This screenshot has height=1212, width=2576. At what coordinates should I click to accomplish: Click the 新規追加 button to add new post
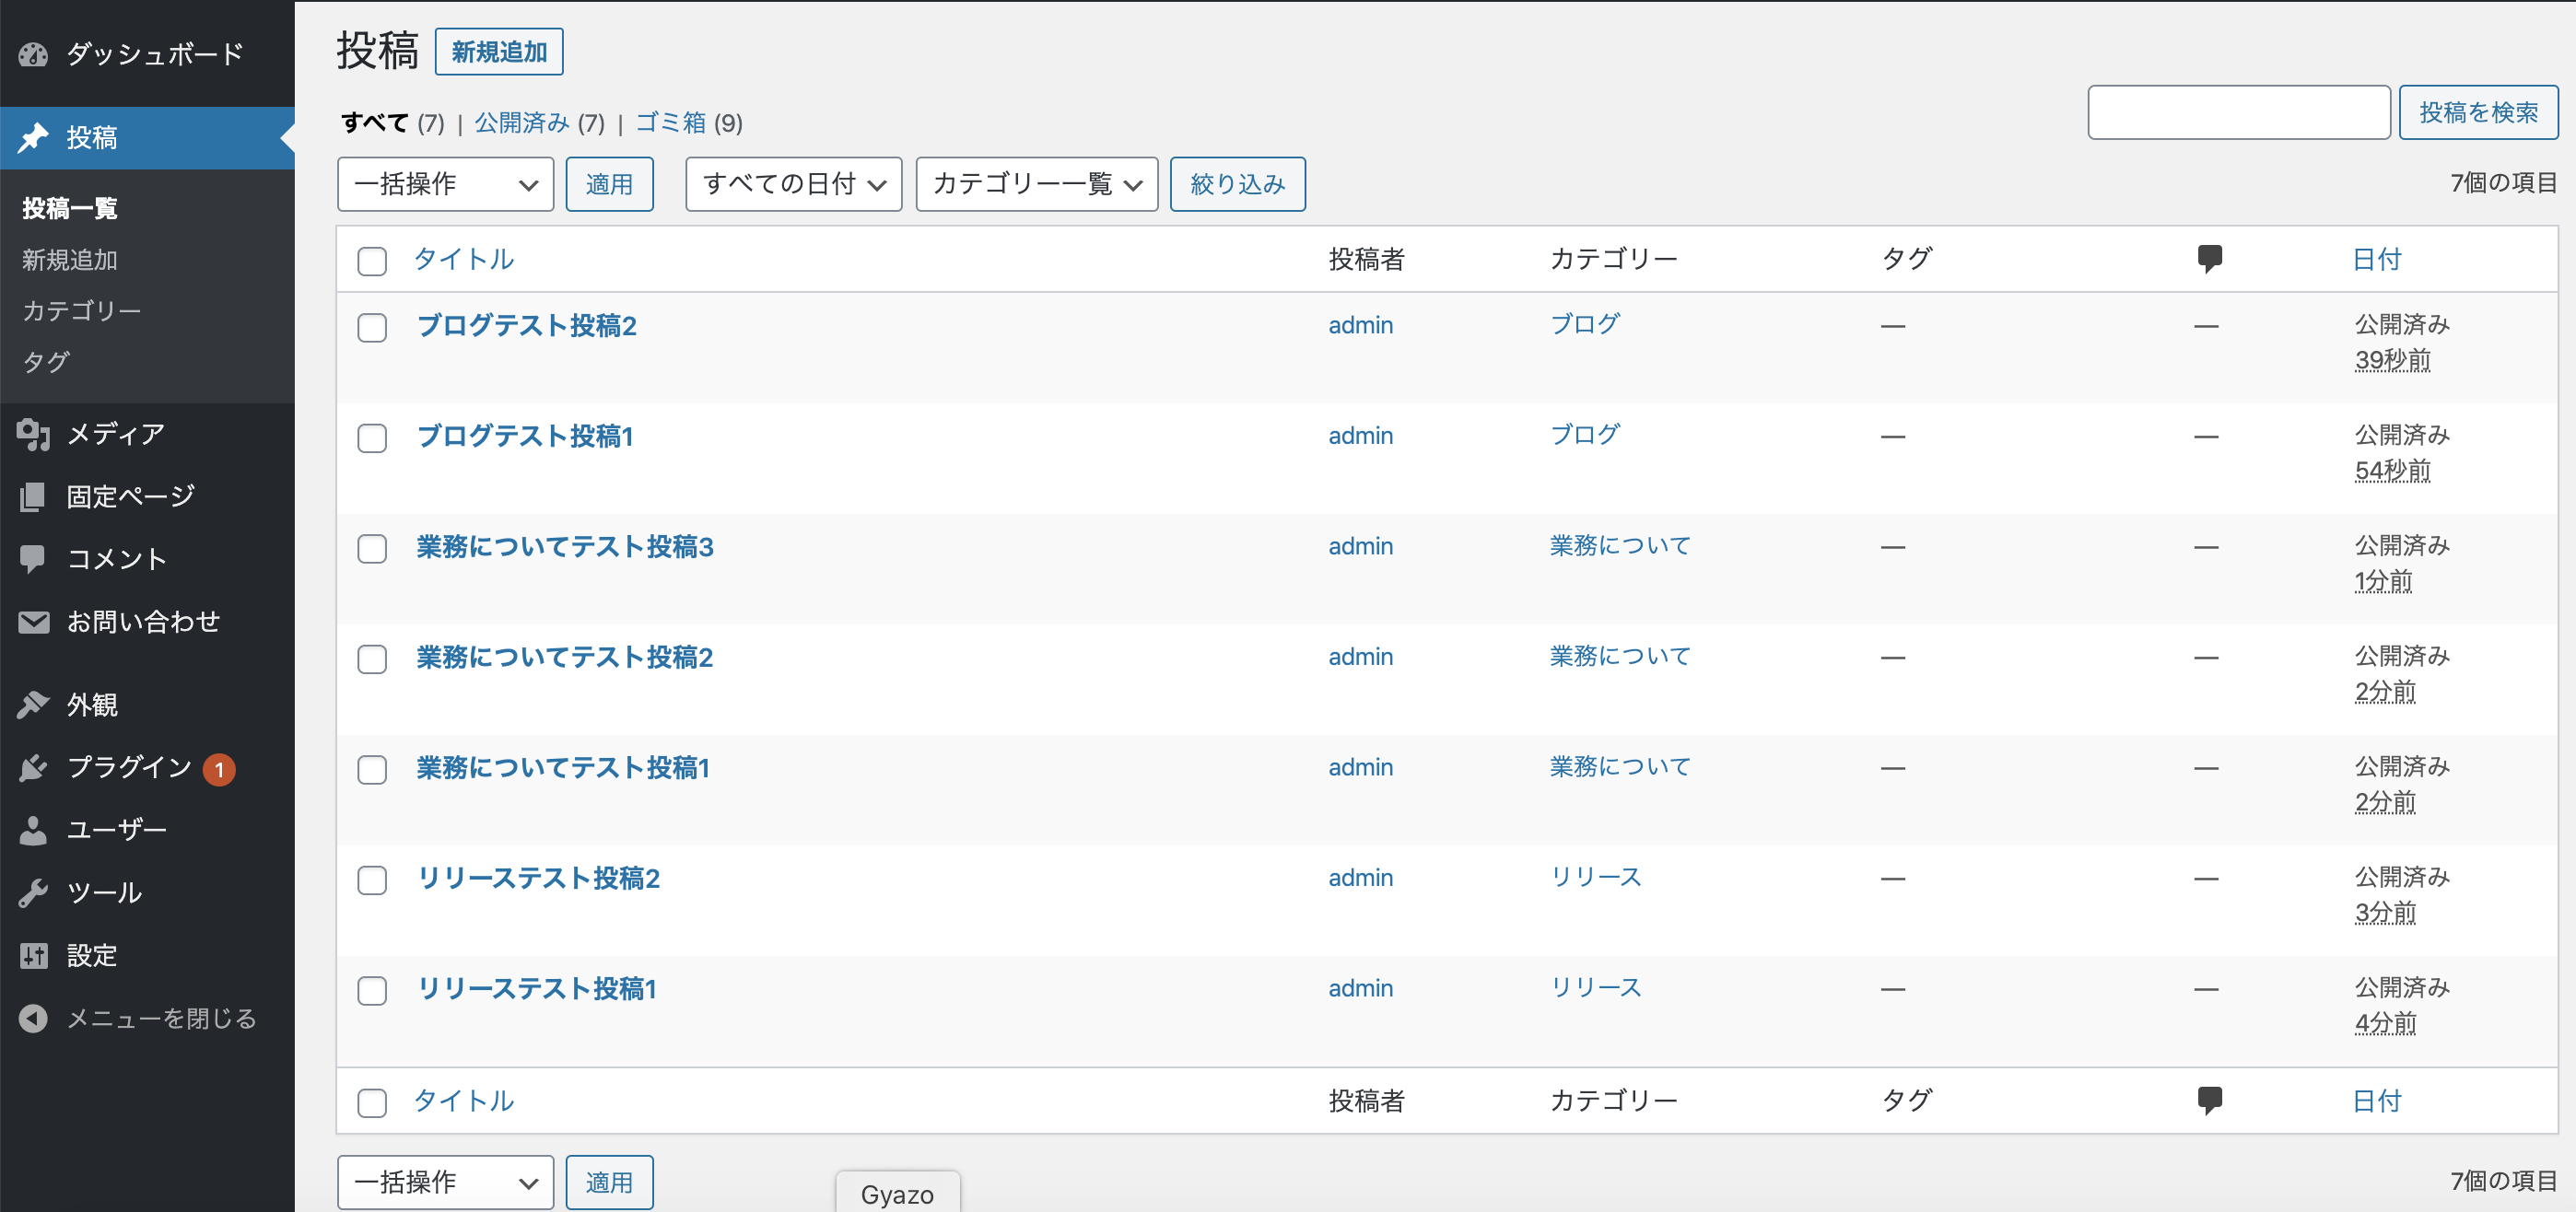[x=499, y=50]
